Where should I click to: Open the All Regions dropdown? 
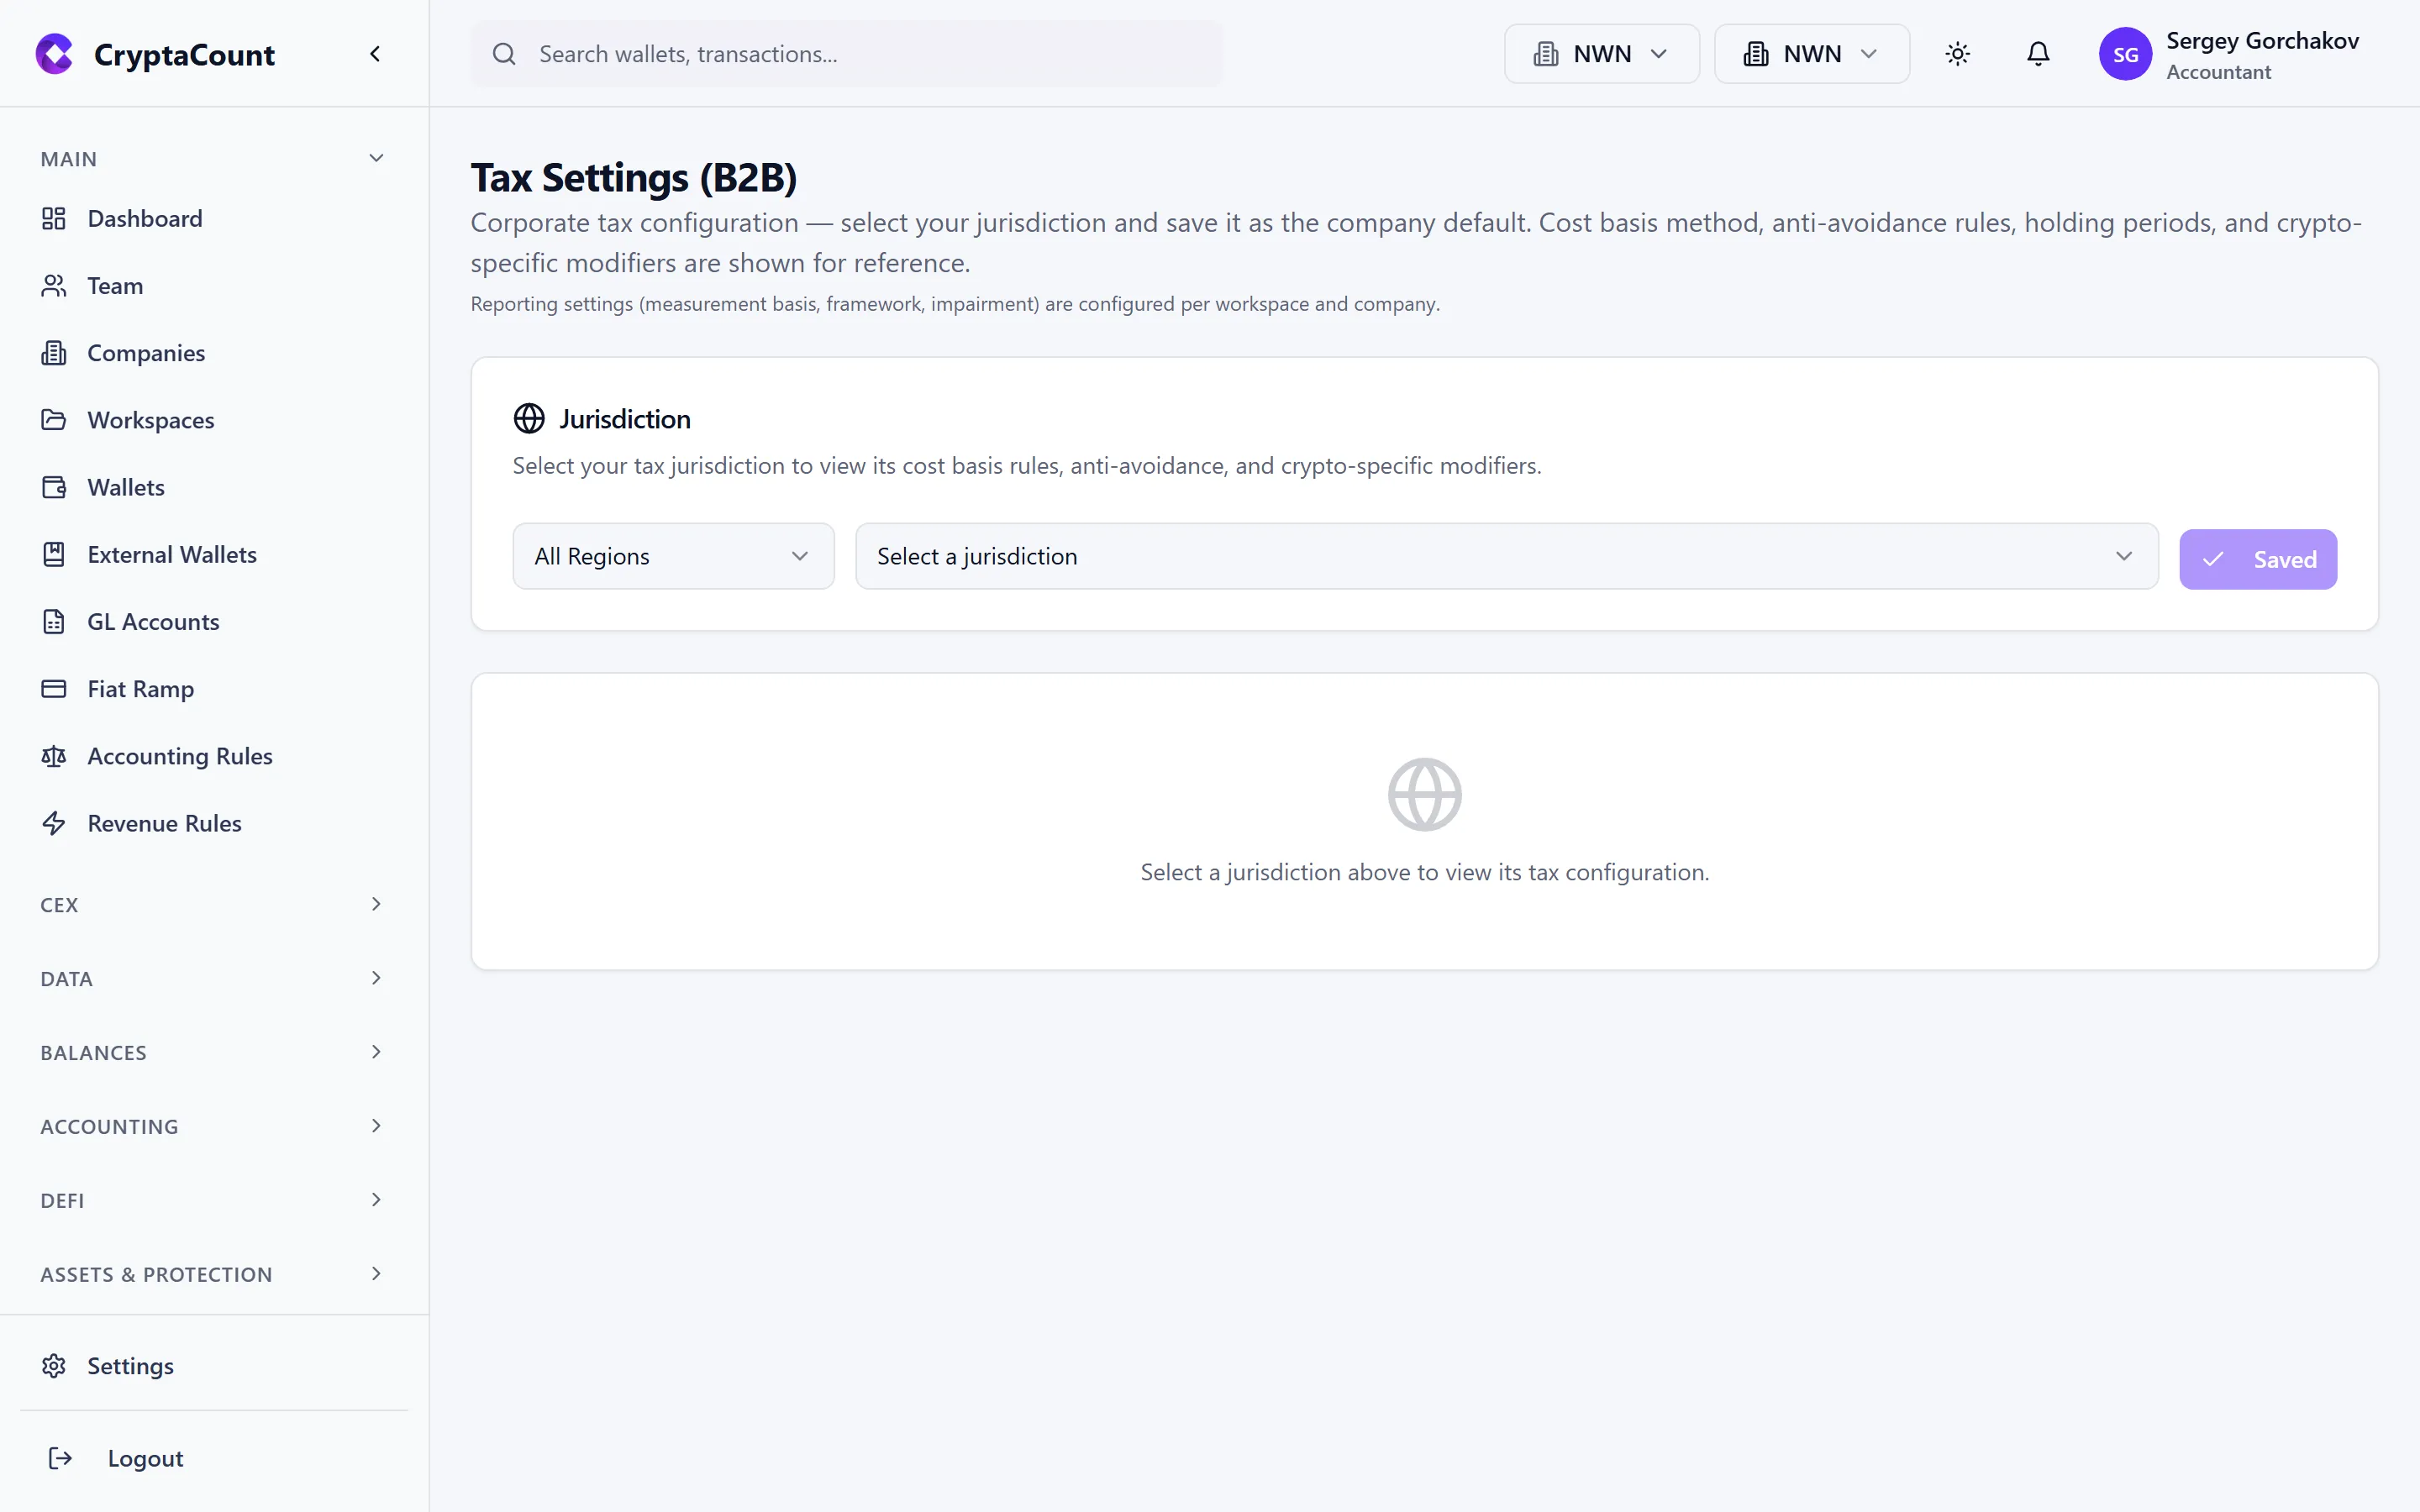pyautogui.click(x=672, y=555)
